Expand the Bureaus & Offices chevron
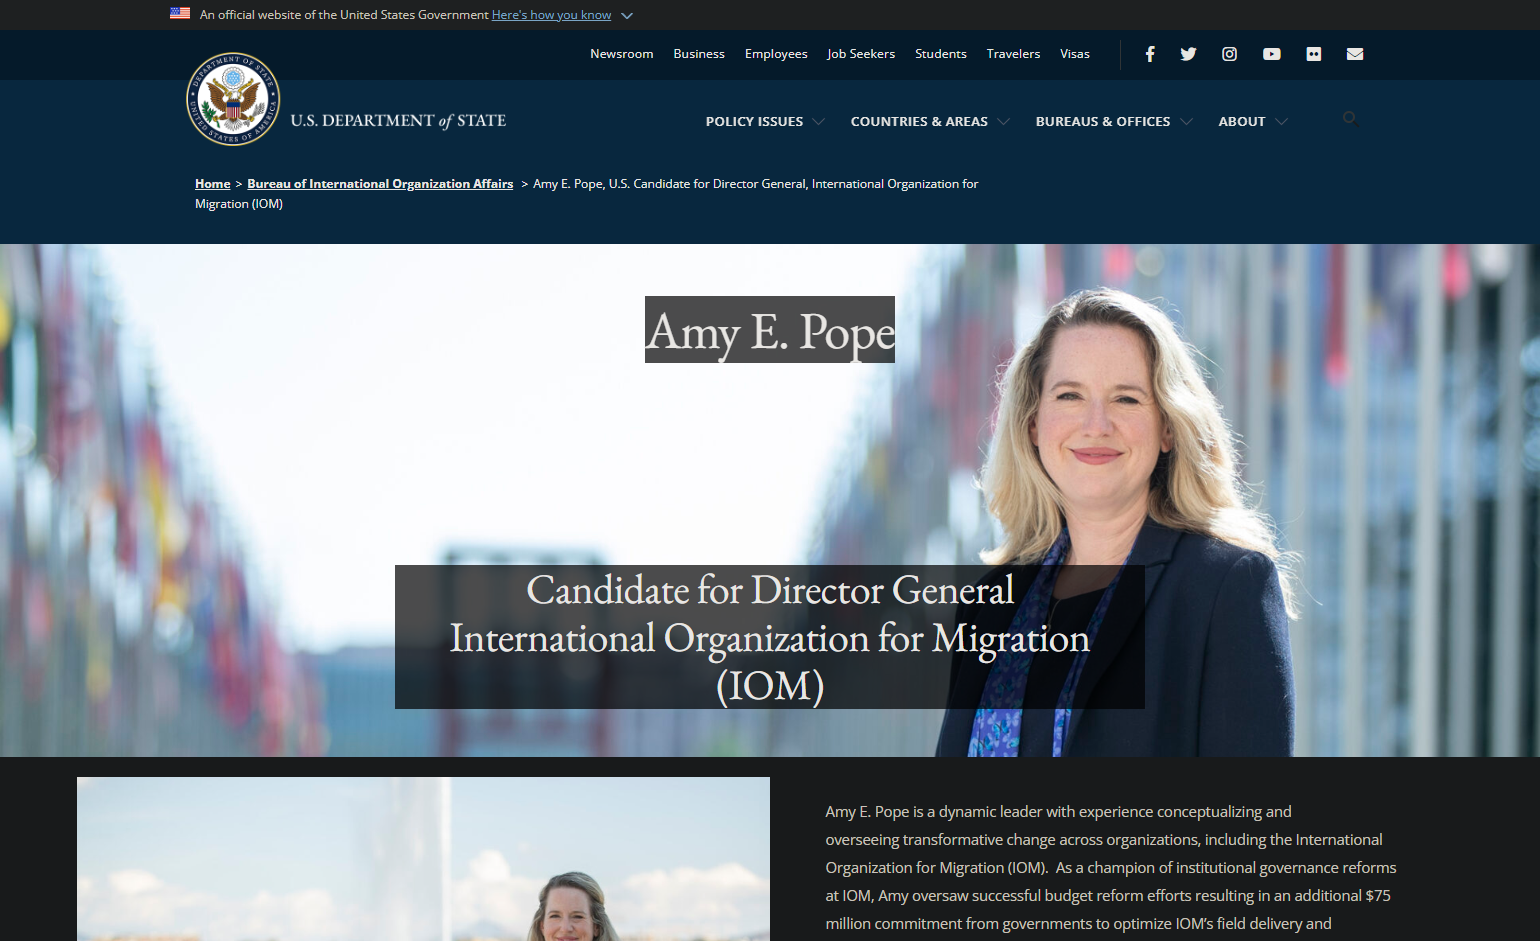1540x941 pixels. [1186, 122]
